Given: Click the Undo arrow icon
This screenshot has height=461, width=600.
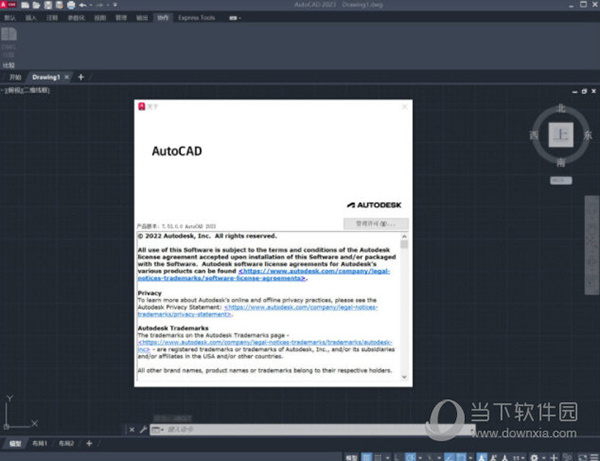Looking at the screenshot, I should (83, 5).
